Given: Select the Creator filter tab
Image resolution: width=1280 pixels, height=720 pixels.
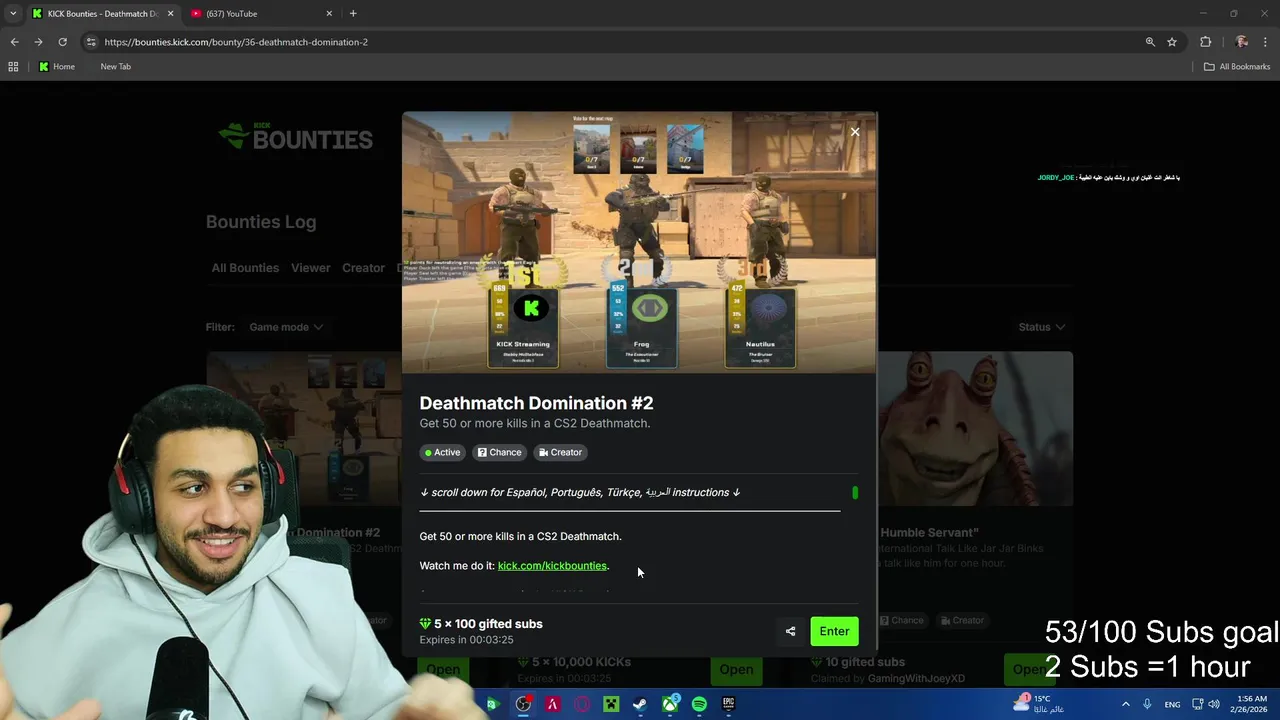Looking at the screenshot, I should pyautogui.click(x=363, y=268).
